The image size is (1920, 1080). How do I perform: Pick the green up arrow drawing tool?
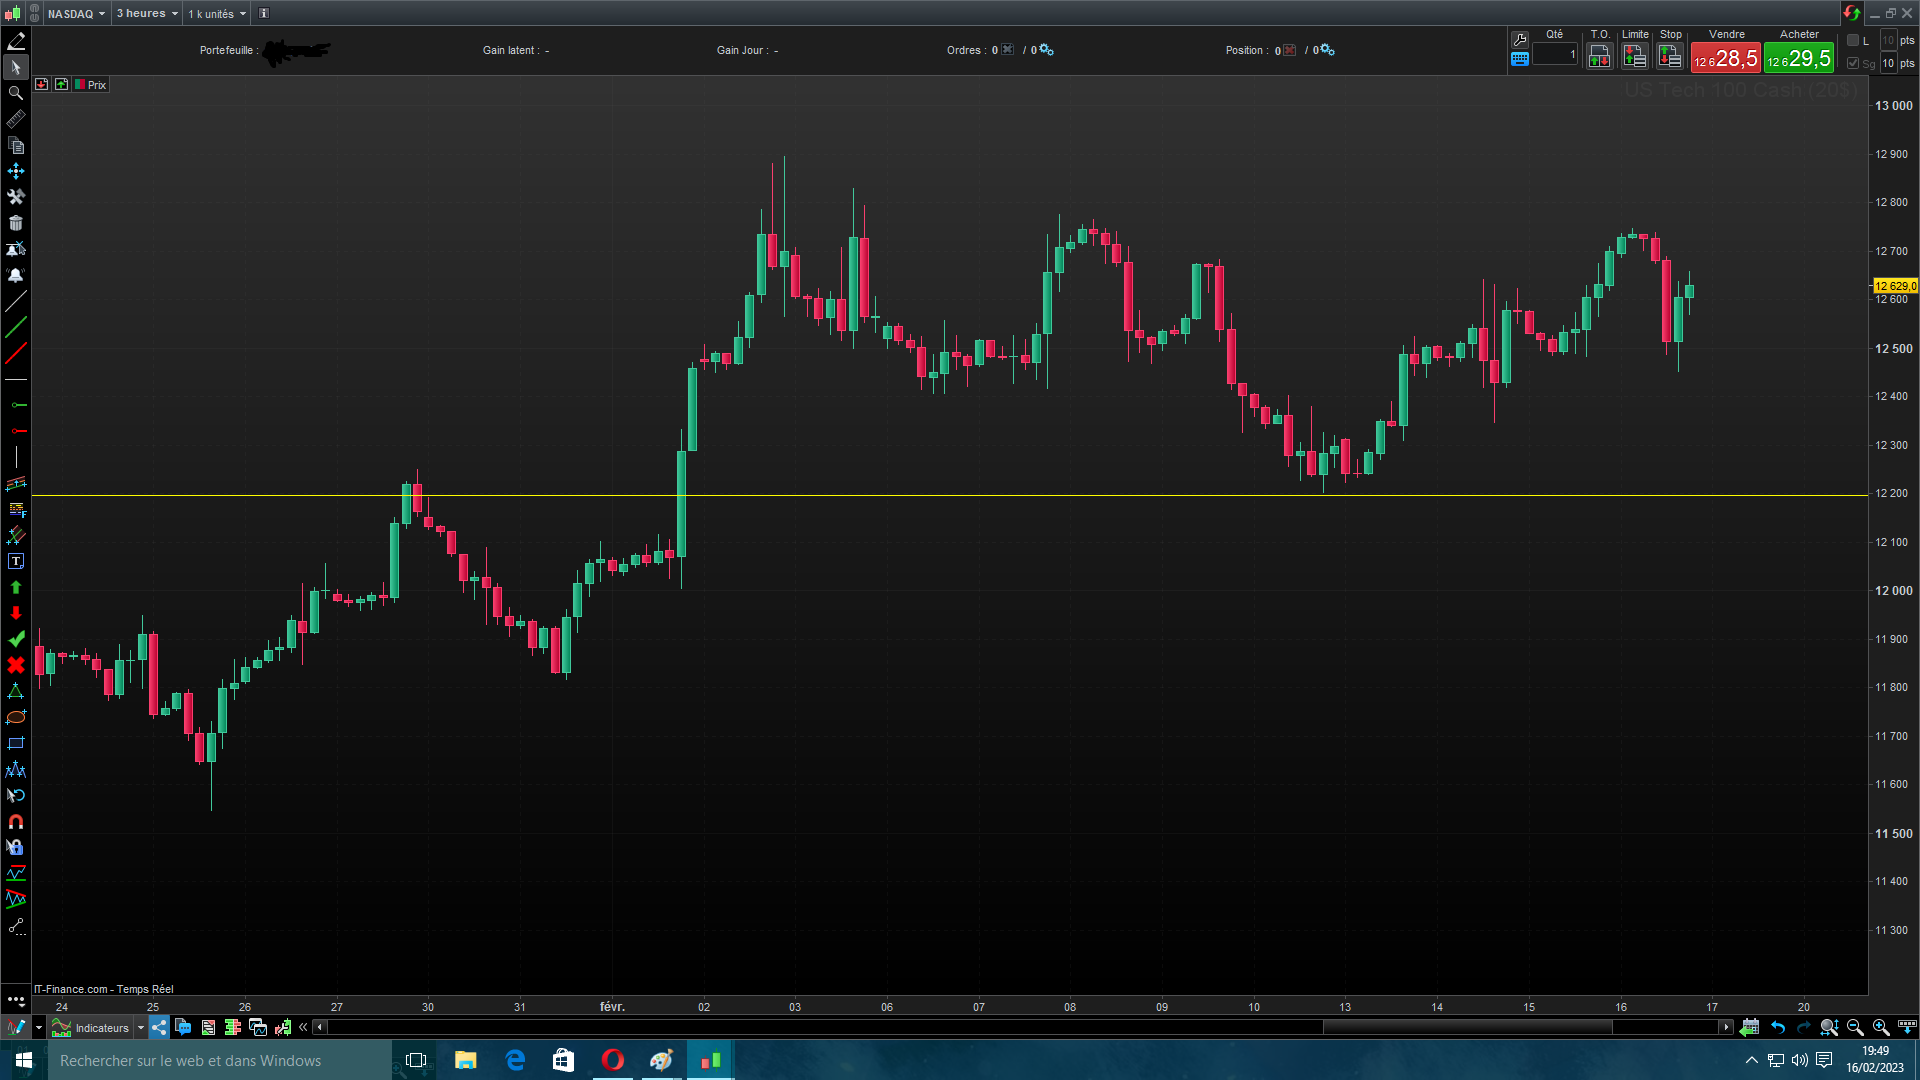click(15, 588)
